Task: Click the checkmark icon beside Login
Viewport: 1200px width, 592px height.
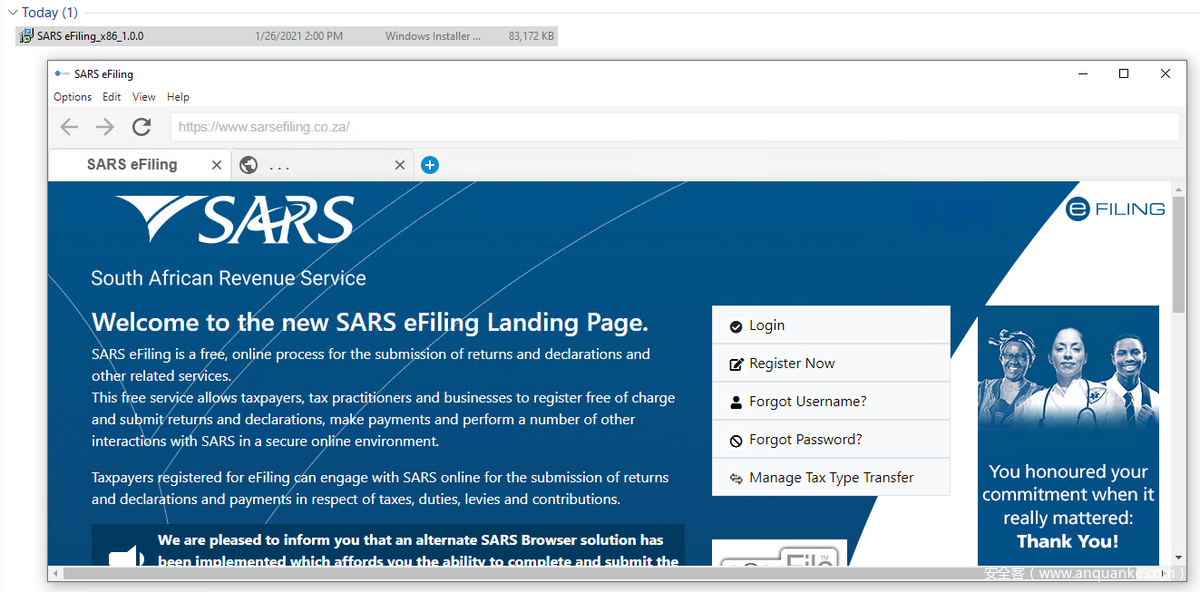Action: click(x=736, y=326)
